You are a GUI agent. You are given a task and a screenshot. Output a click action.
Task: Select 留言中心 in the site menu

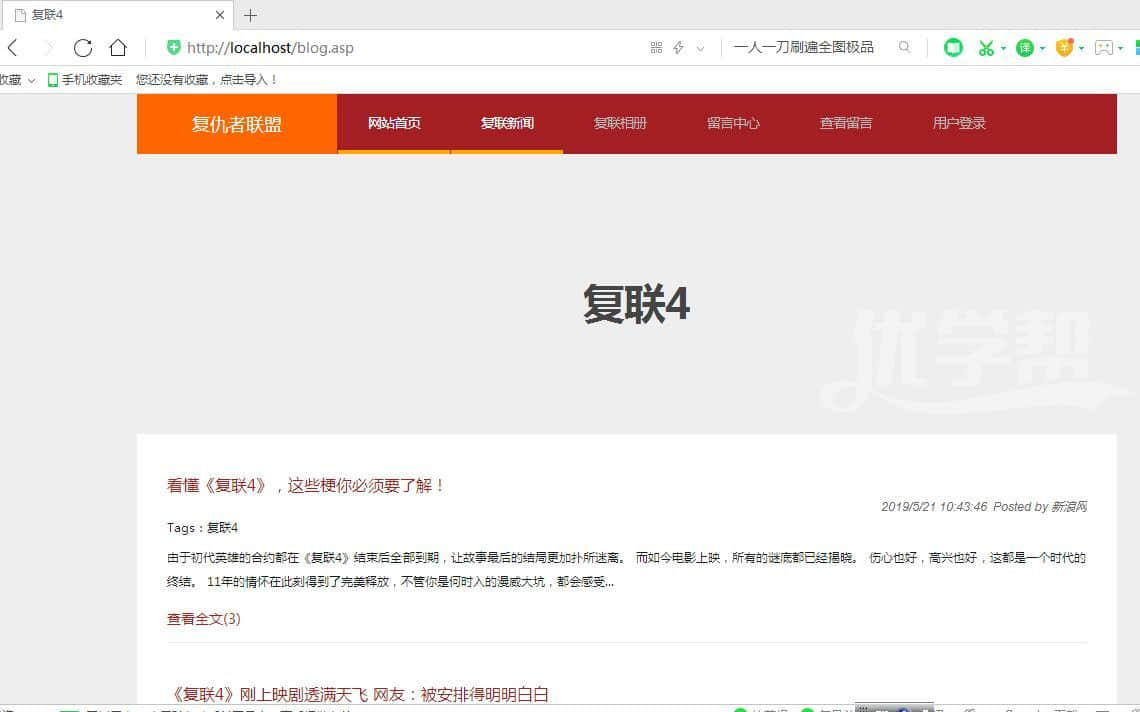tap(733, 123)
